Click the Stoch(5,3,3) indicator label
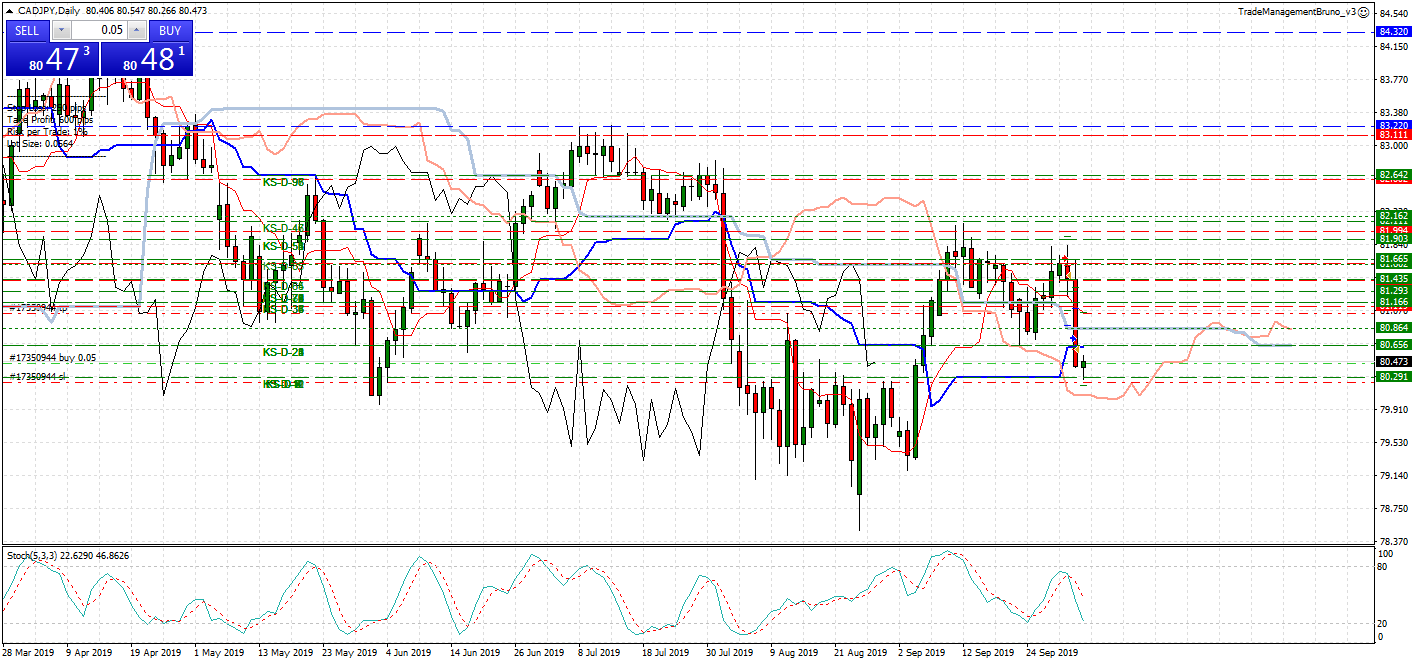The image size is (1415, 664). click(x=34, y=554)
